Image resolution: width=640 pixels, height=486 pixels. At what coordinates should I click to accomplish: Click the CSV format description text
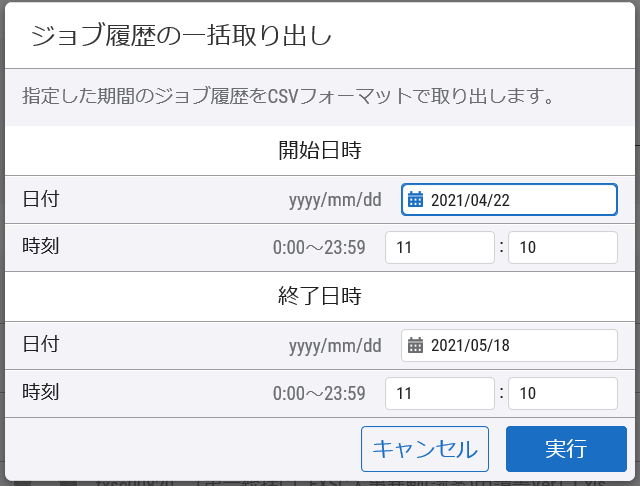[x=288, y=96]
